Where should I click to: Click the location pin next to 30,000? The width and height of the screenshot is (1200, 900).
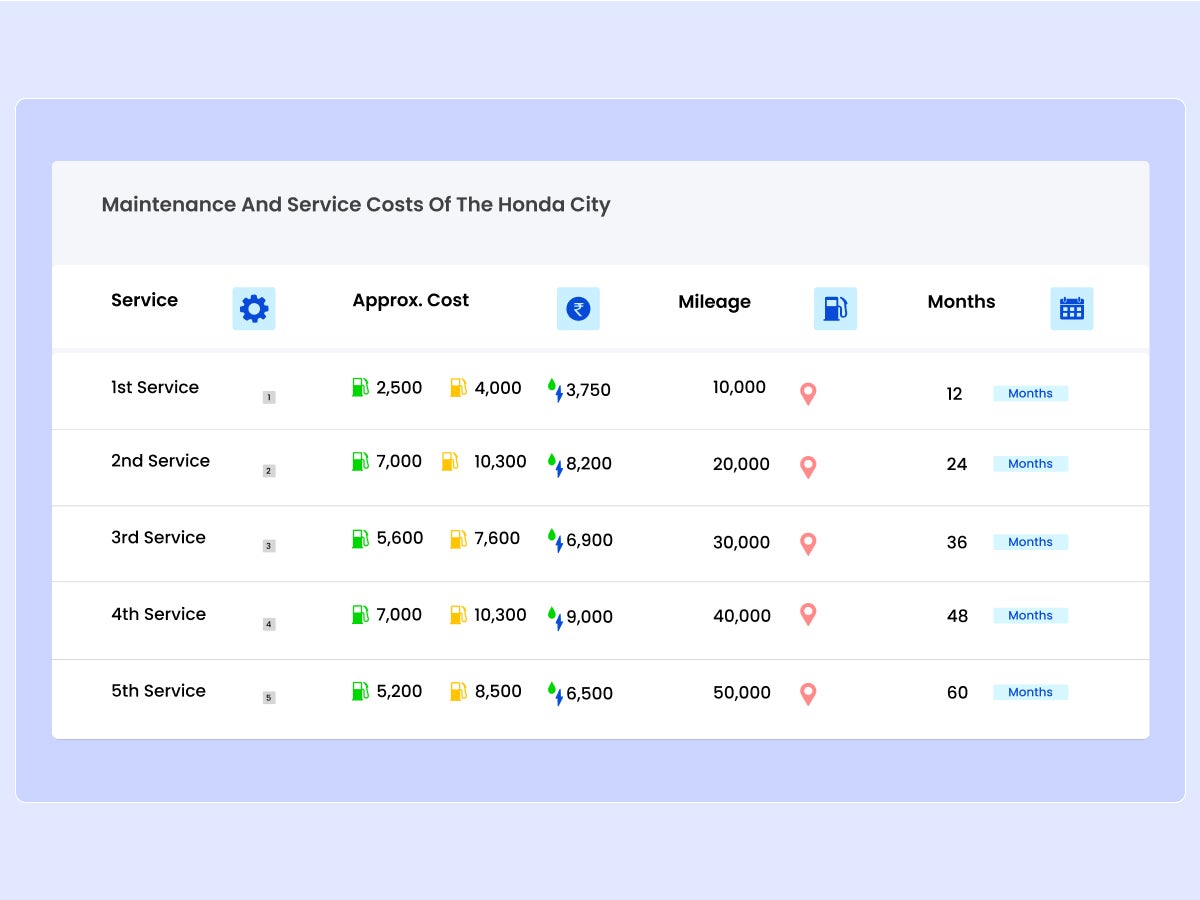pyautogui.click(x=807, y=544)
